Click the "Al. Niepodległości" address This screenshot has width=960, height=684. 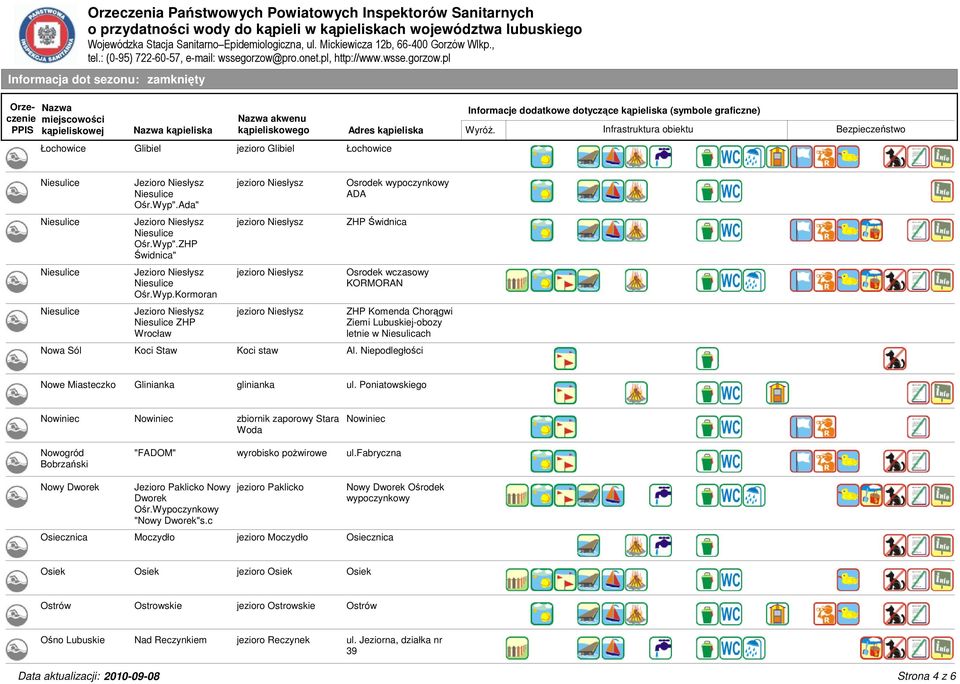384,351
